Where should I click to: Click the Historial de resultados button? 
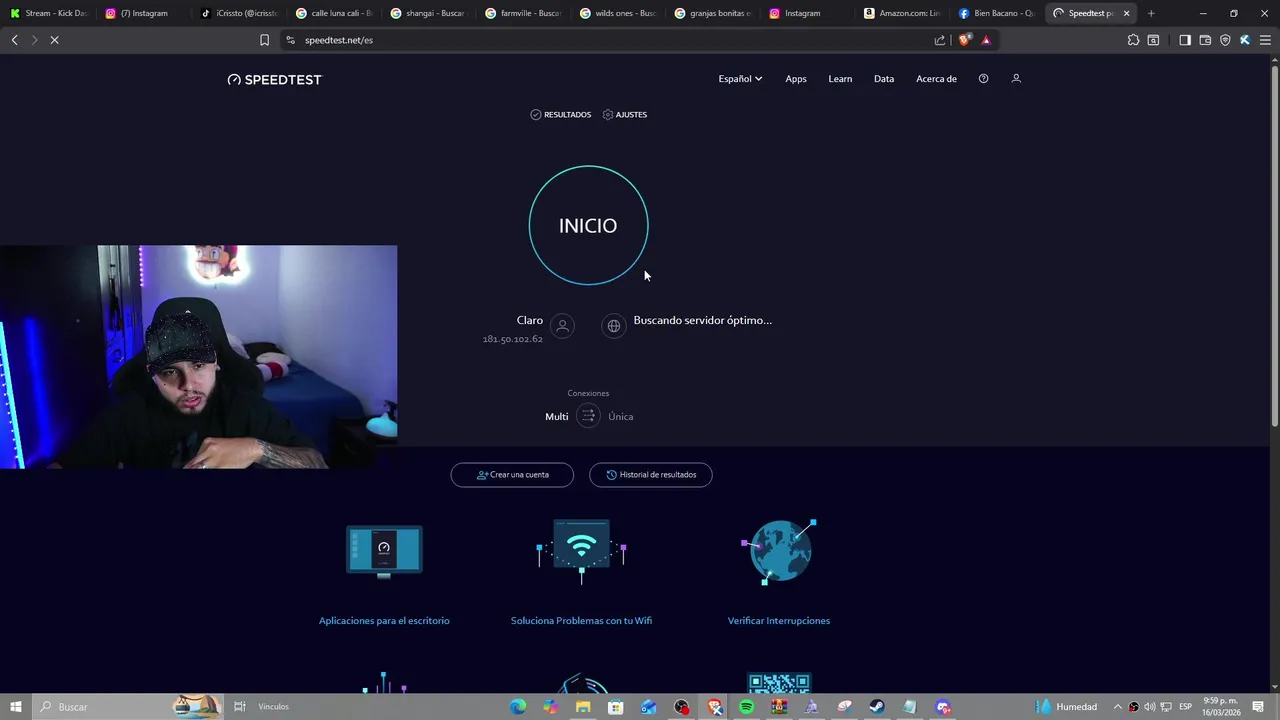(x=651, y=475)
